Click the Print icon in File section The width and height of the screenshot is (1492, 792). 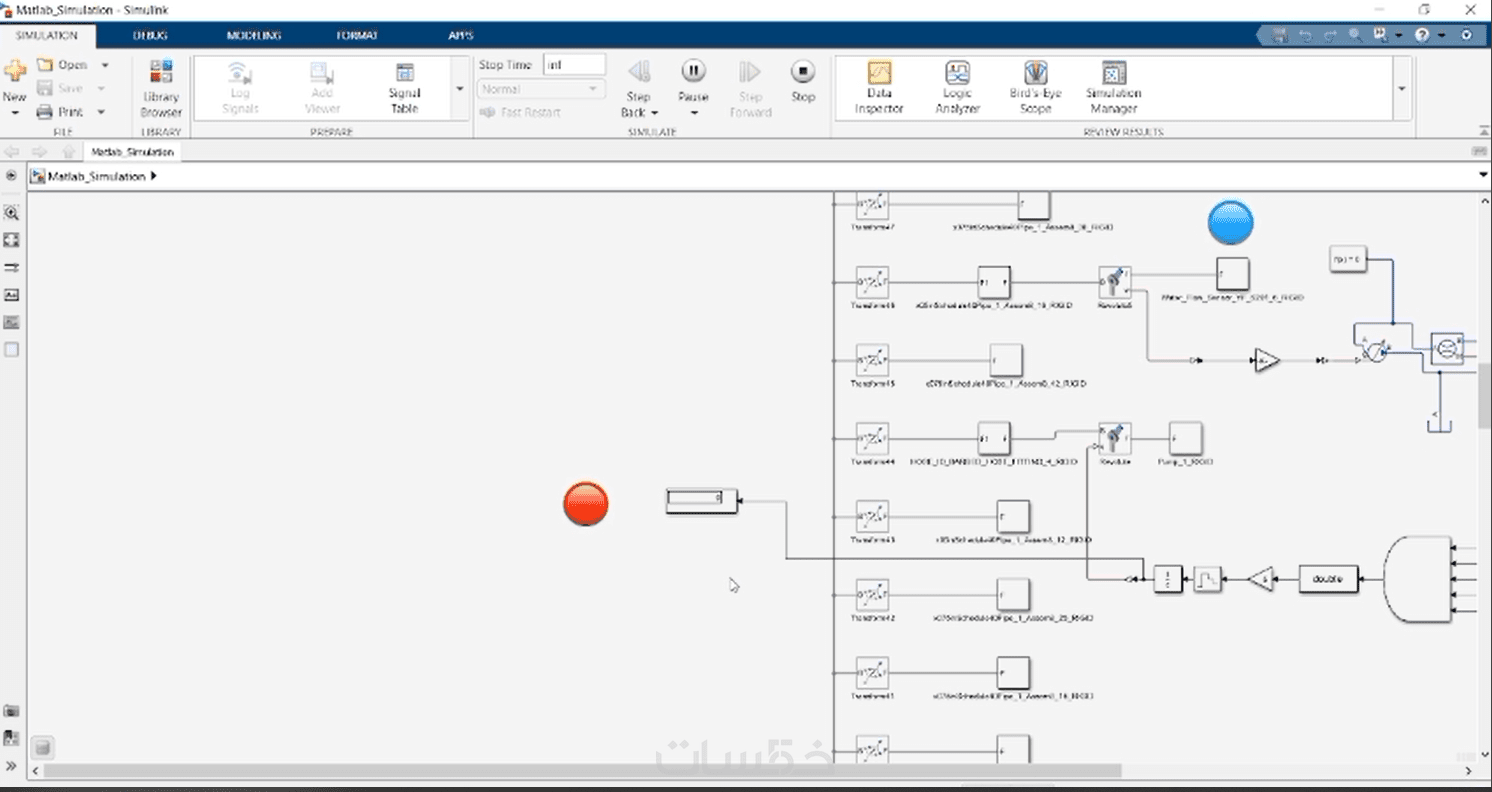[44, 112]
